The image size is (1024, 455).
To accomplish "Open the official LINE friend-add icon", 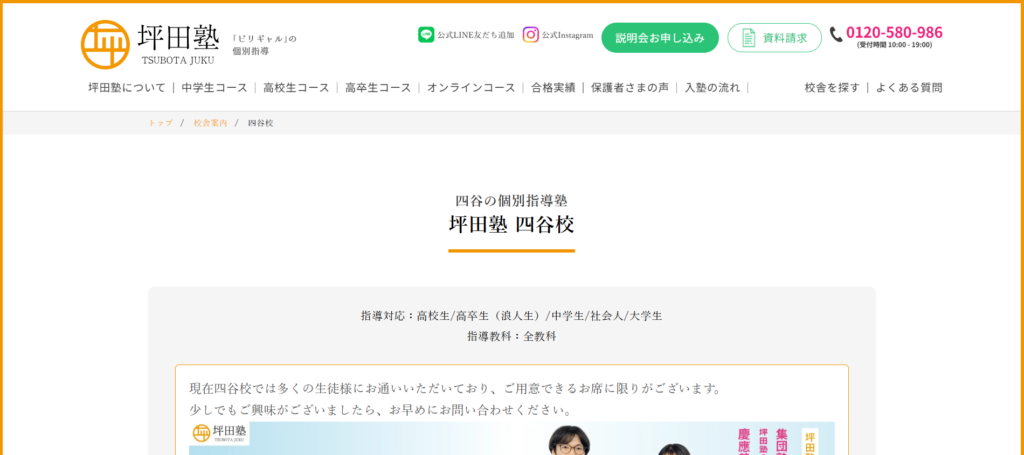I will point(426,35).
